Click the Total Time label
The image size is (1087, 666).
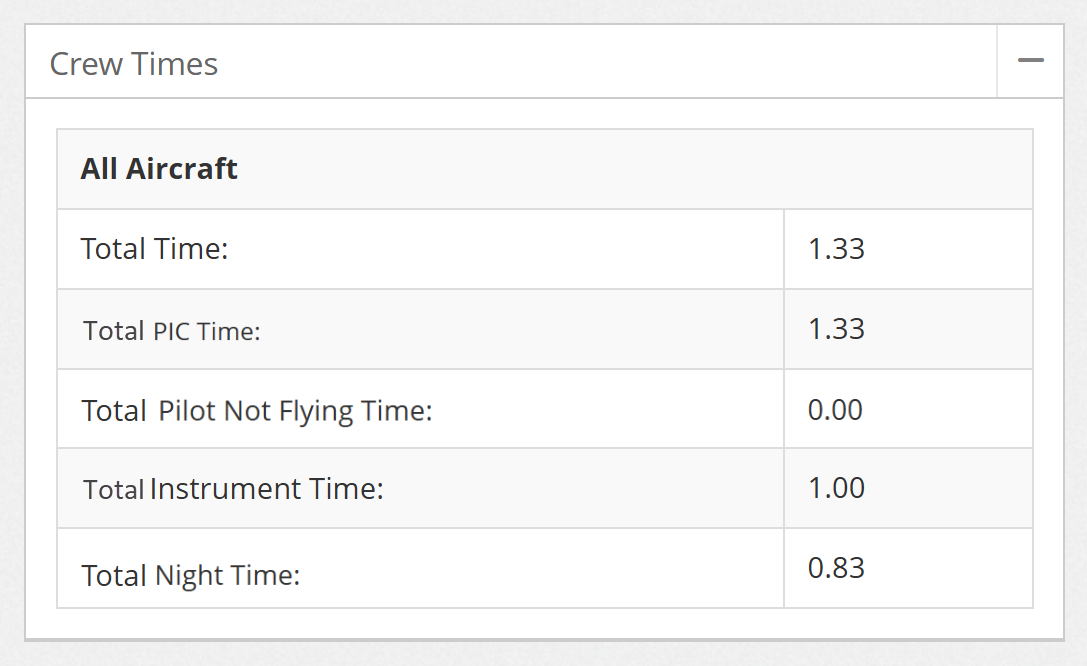(x=155, y=249)
